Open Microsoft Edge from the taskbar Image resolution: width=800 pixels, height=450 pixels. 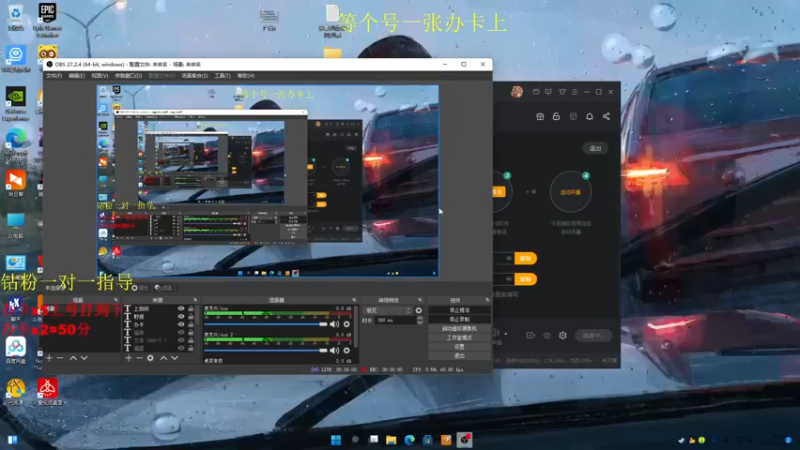(x=410, y=440)
